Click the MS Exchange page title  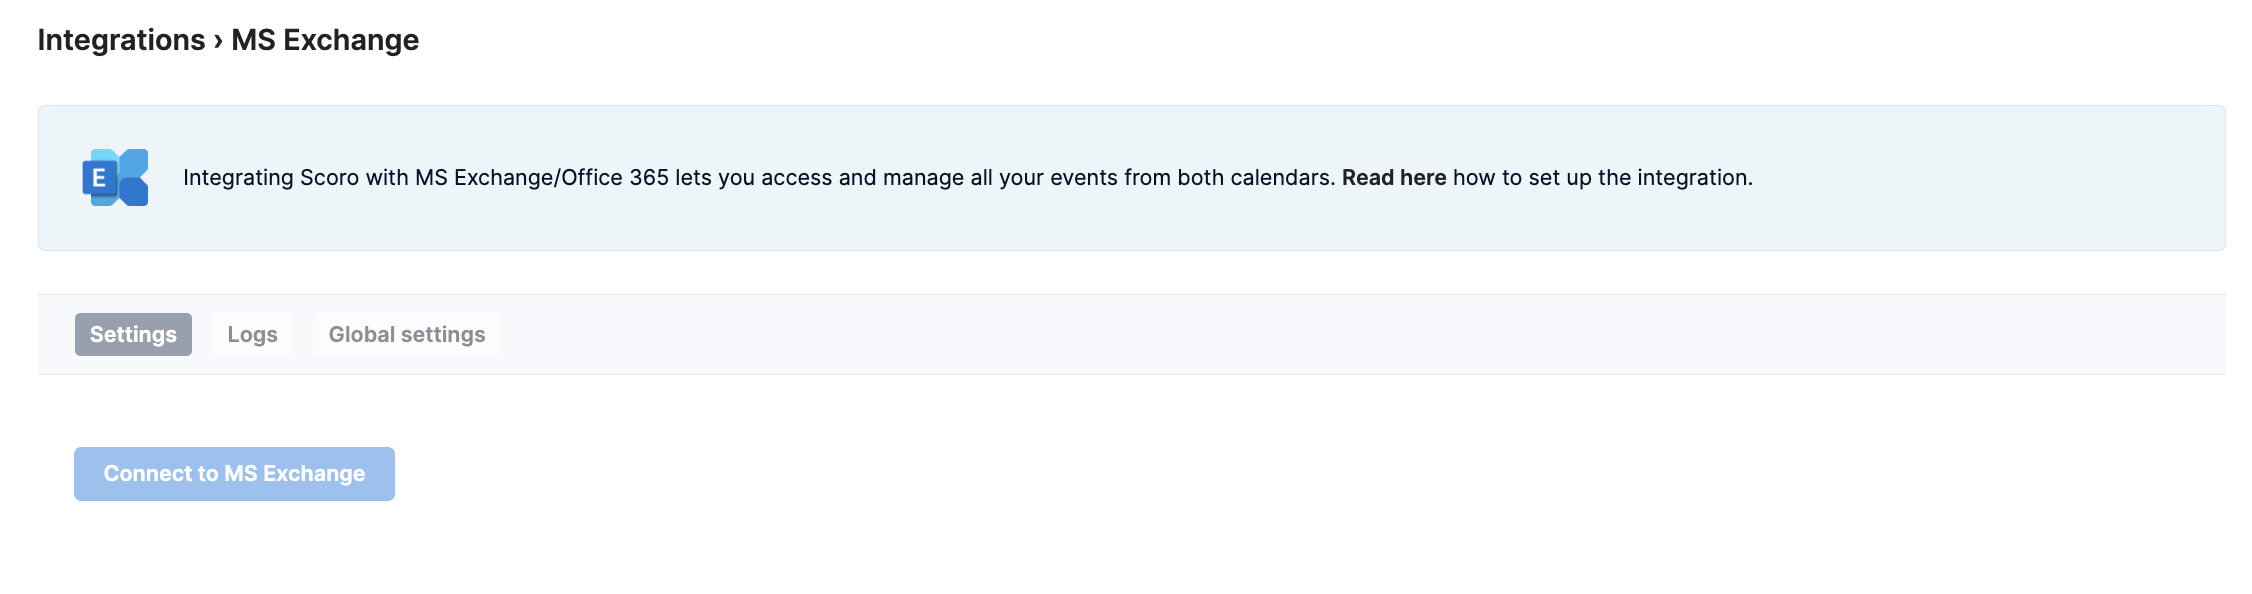[325, 40]
